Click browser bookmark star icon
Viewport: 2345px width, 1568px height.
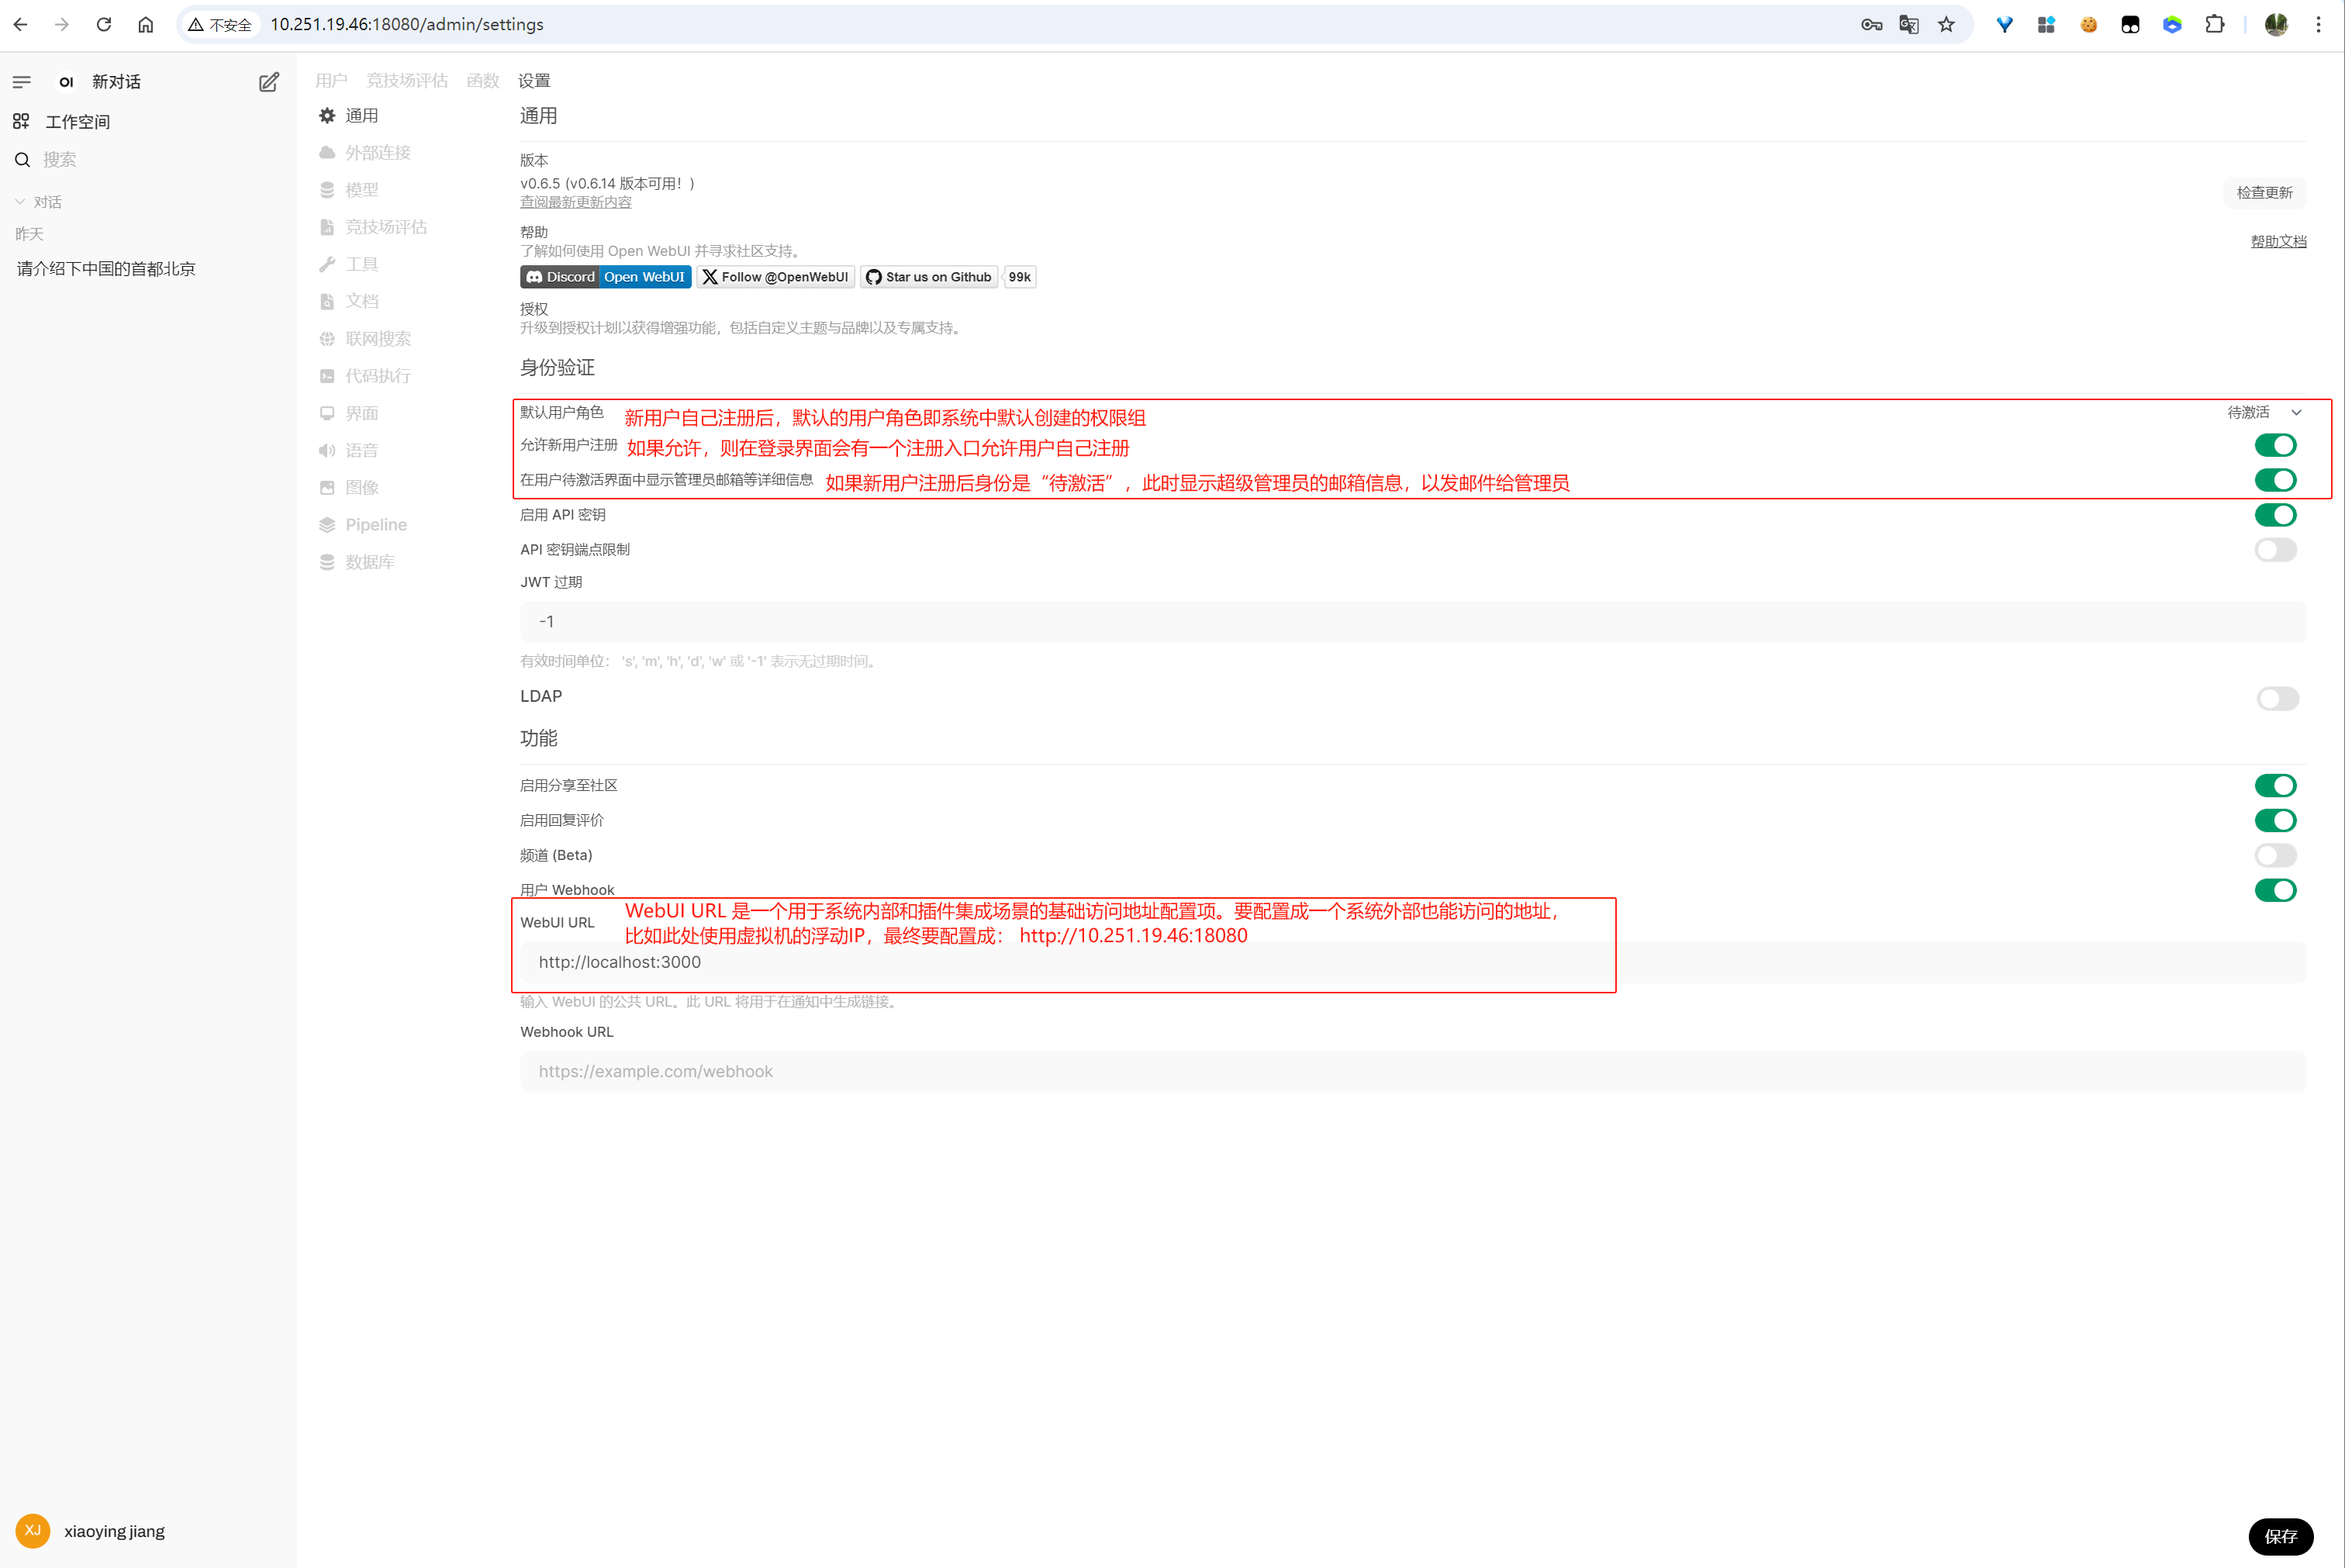point(1946,24)
